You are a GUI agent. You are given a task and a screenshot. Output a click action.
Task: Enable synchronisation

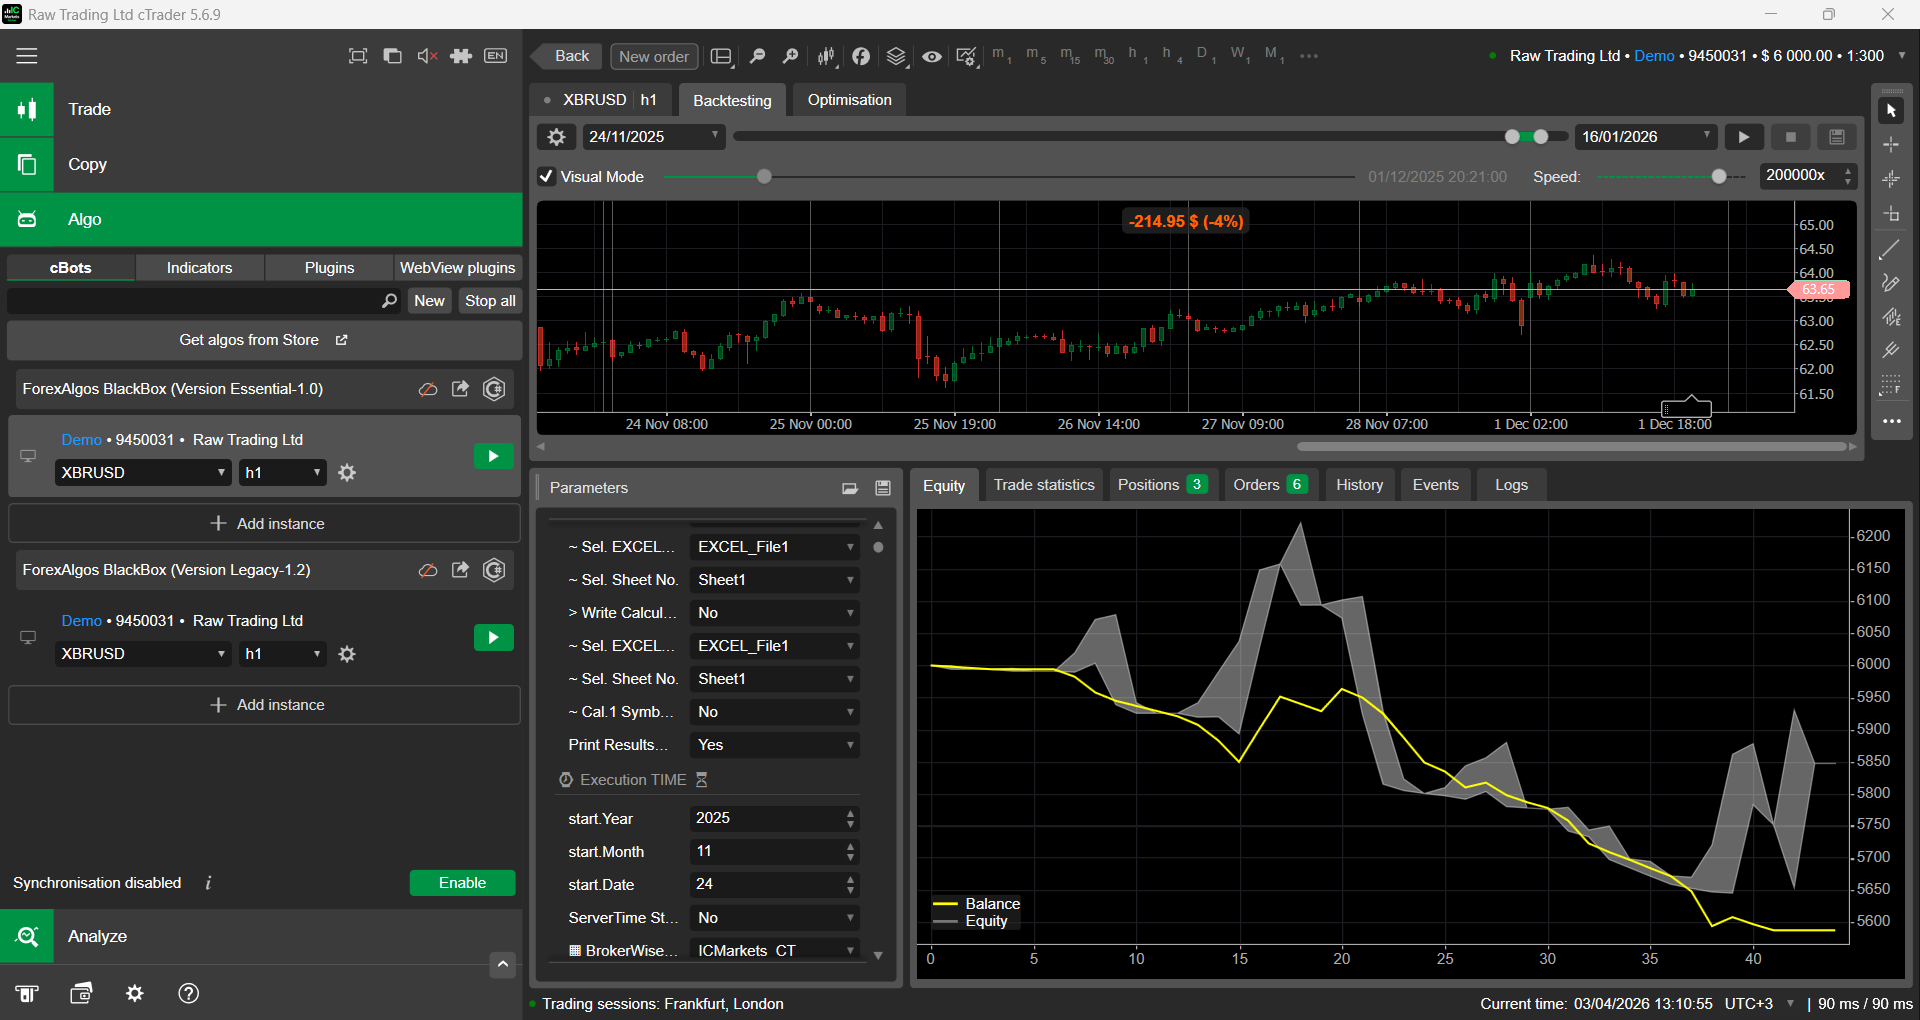click(x=462, y=883)
